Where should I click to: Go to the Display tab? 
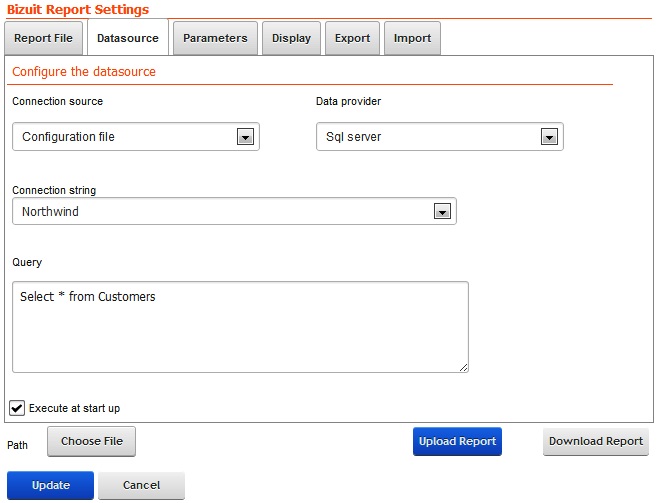(291, 38)
